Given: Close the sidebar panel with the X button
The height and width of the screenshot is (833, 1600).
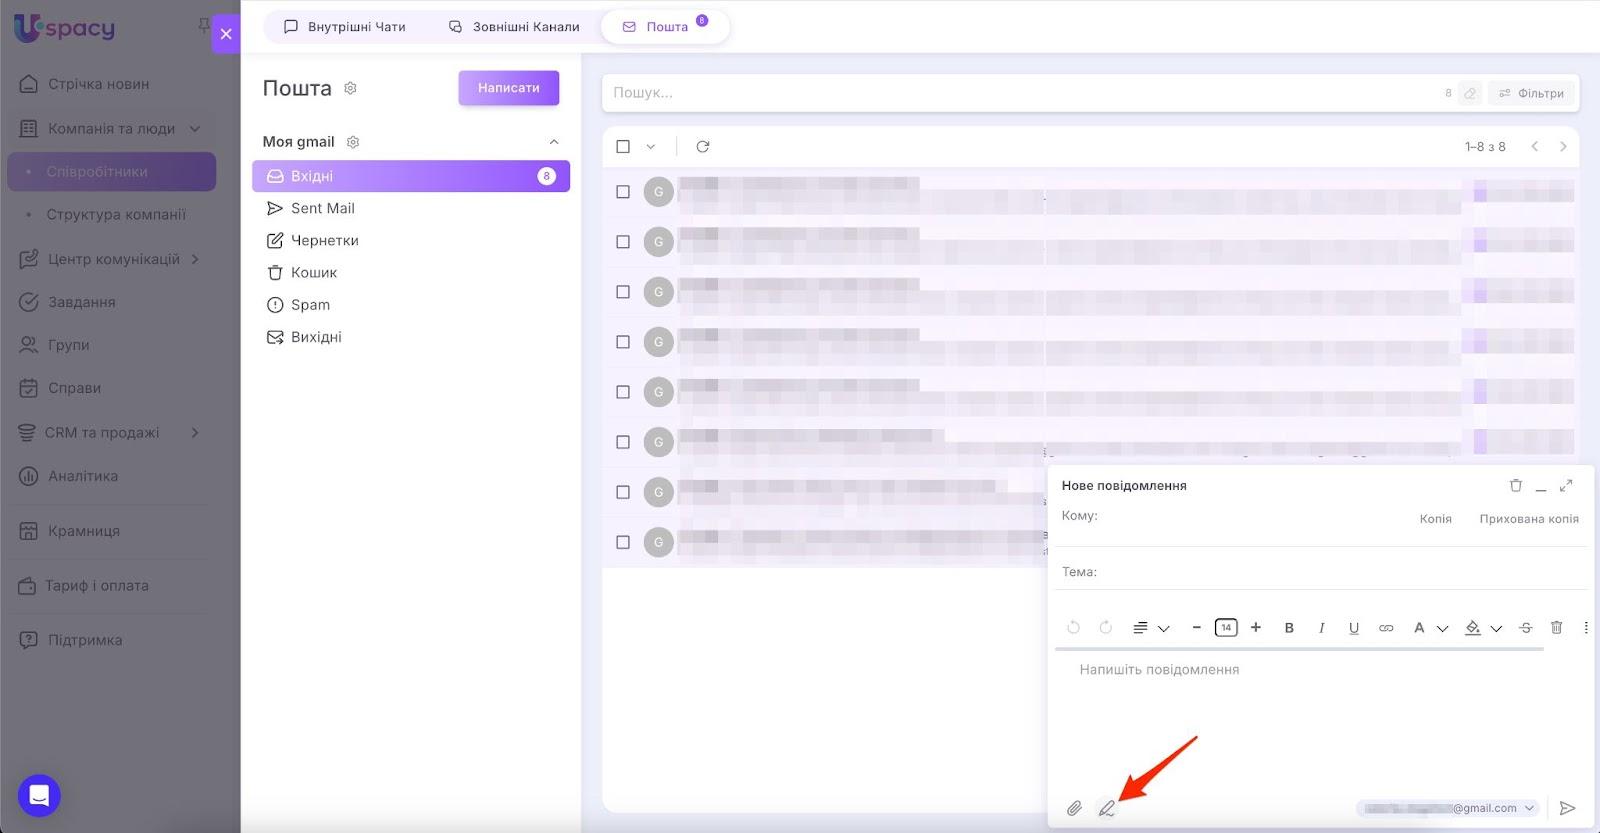Looking at the screenshot, I should coord(226,34).
